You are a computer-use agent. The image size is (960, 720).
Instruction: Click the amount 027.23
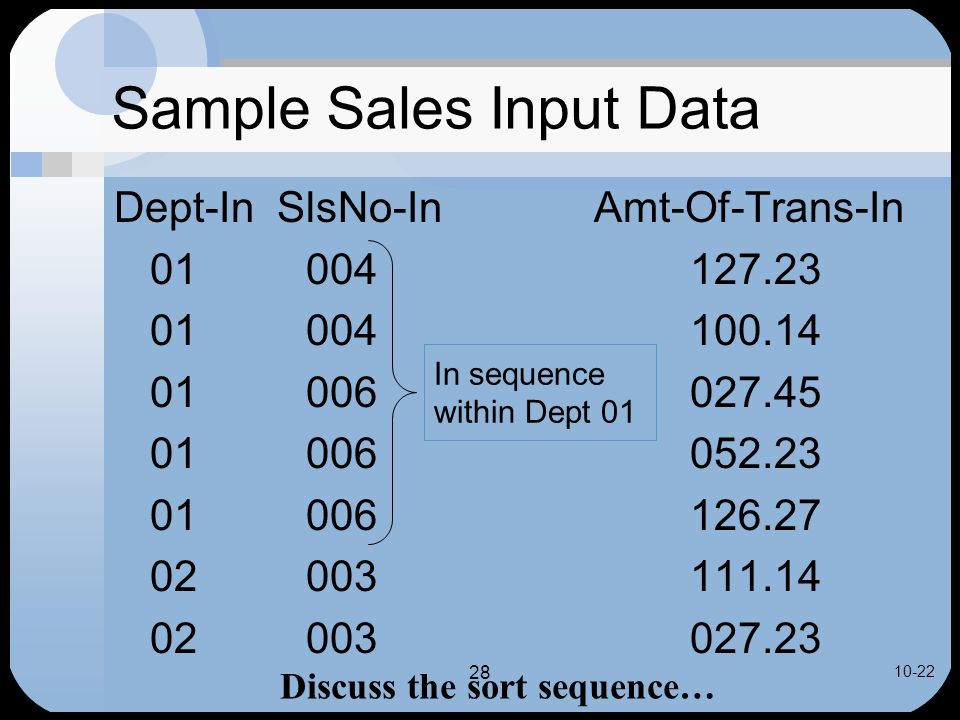coord(756,637)
